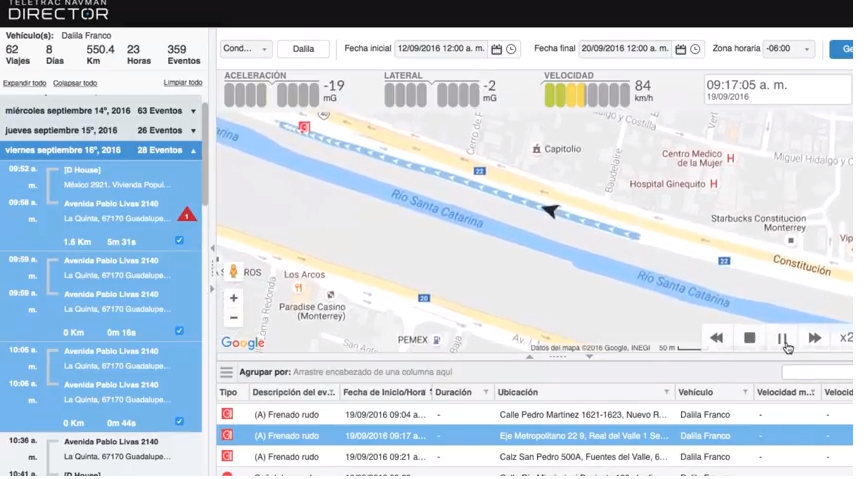866x479 pixels.
Task: Pause the route playback
Action: (782, 338)
